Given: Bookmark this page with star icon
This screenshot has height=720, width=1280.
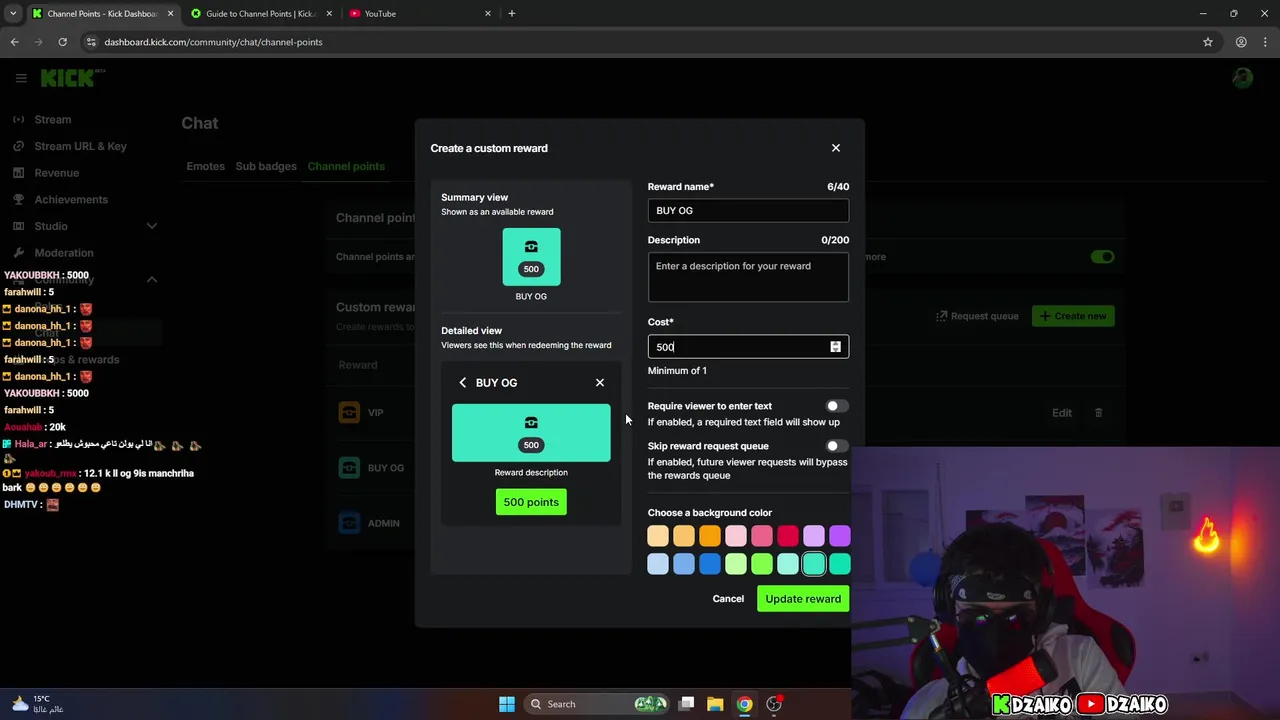Looking at the screenshot, I should coord(1208,42).
